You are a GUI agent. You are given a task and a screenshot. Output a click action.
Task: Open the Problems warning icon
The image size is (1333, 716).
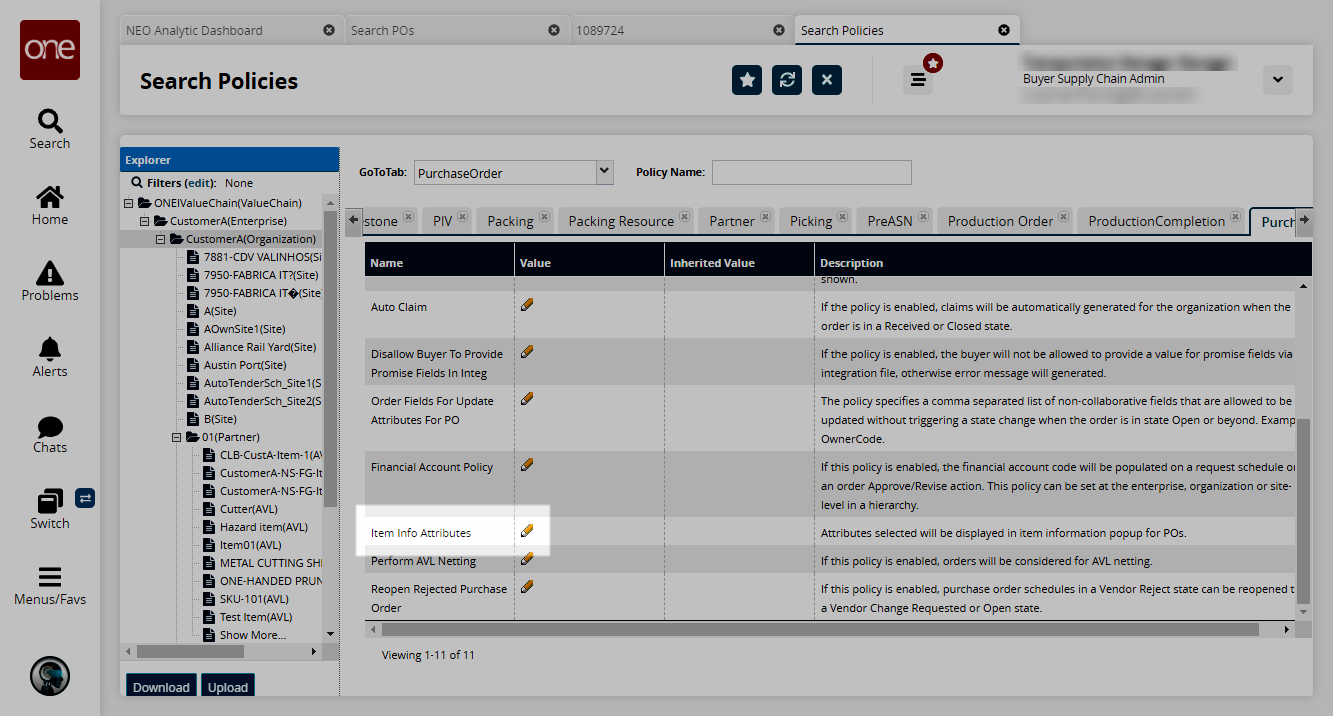point(49,273)
